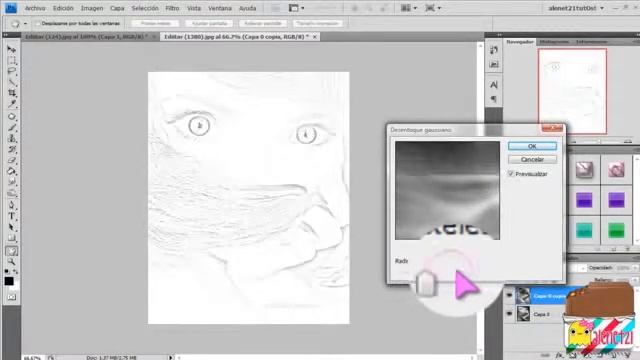Open the layer Opacidad dropdown arrow
This screenshot has height=360, width=640.
[x=635, y=268]
